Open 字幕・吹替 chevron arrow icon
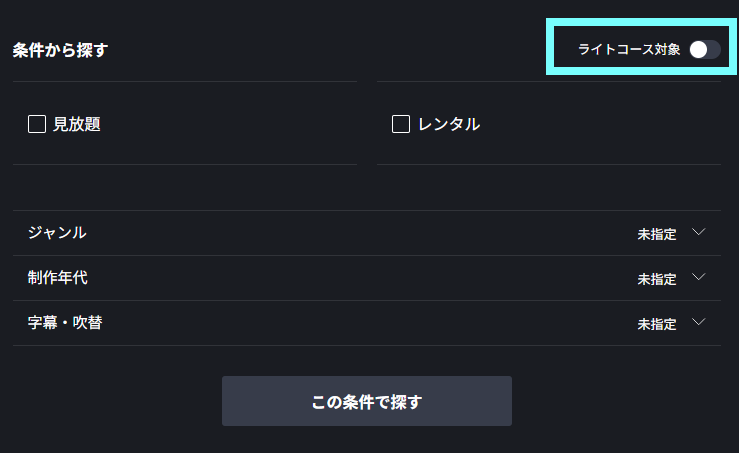The width and height of the screenshot is (739, 453). pyautogui.click(x=699, y=322)
